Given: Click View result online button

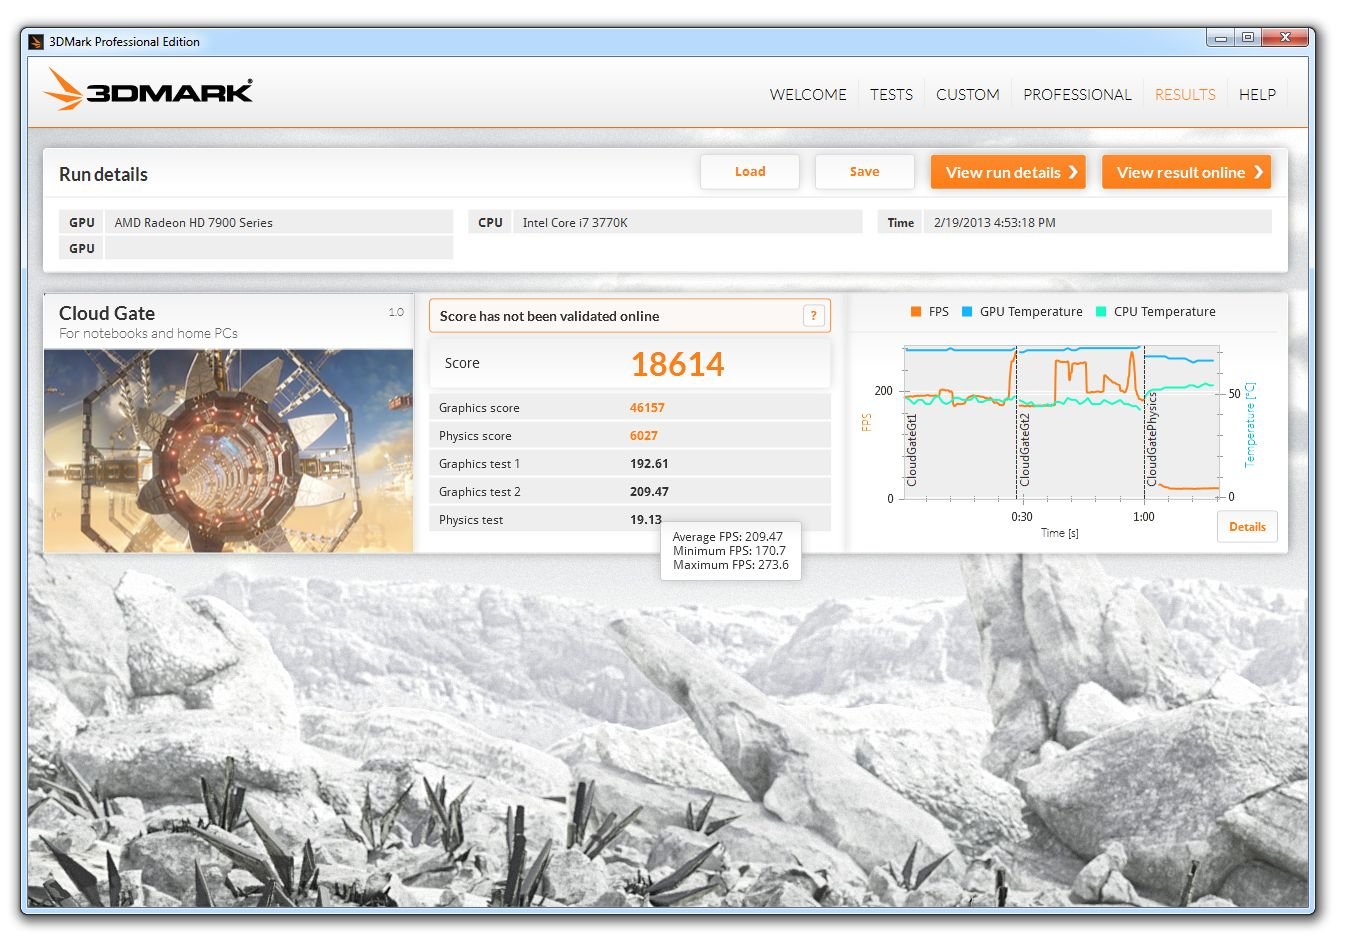Looking at the screenshot, I should (1186, 172).
